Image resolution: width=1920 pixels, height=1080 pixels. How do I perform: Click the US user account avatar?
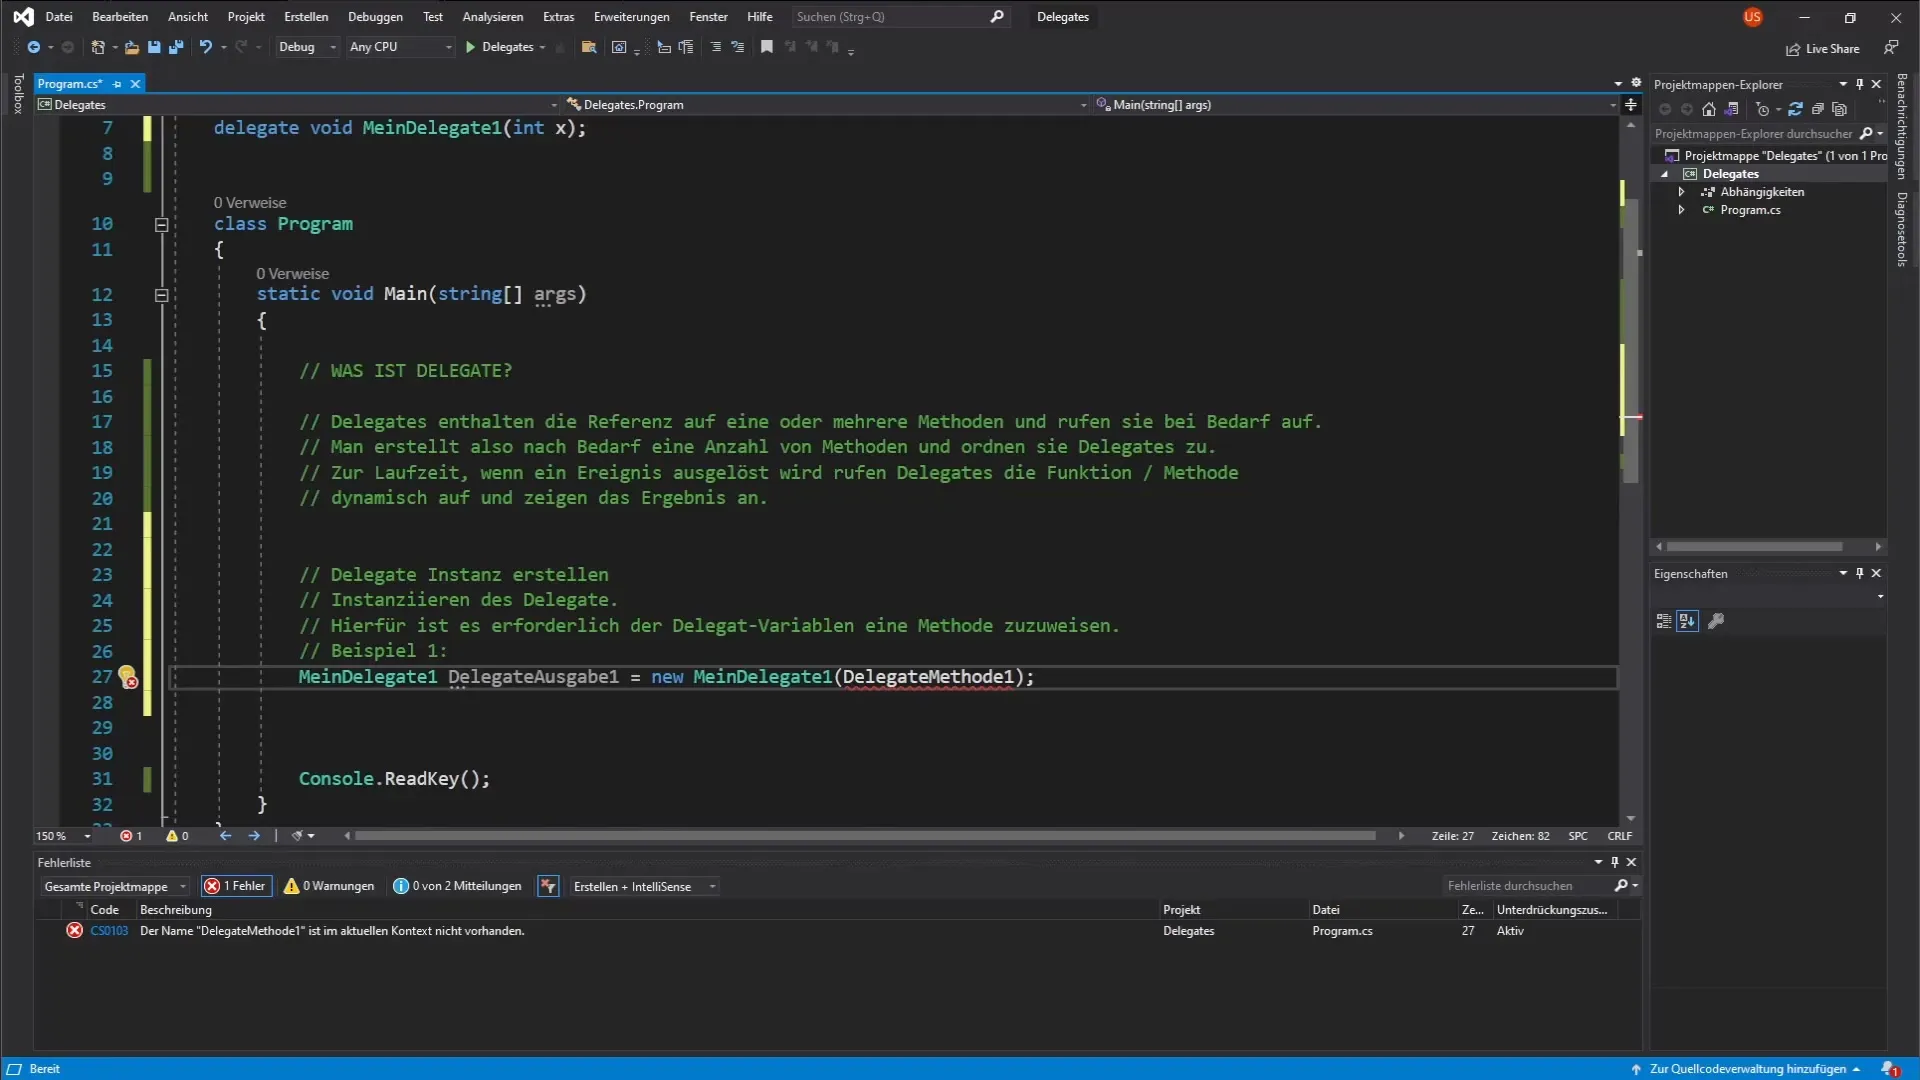(x=1752, y=17)
